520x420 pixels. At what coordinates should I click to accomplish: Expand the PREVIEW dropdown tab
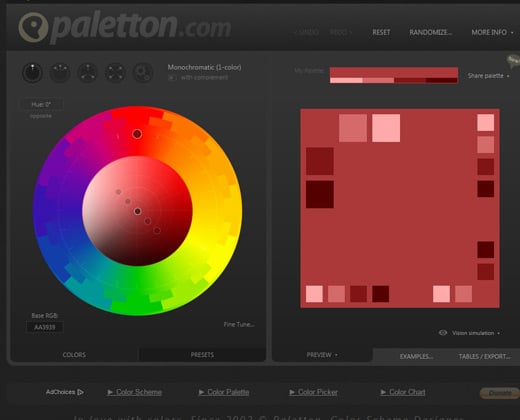[322, 355]
